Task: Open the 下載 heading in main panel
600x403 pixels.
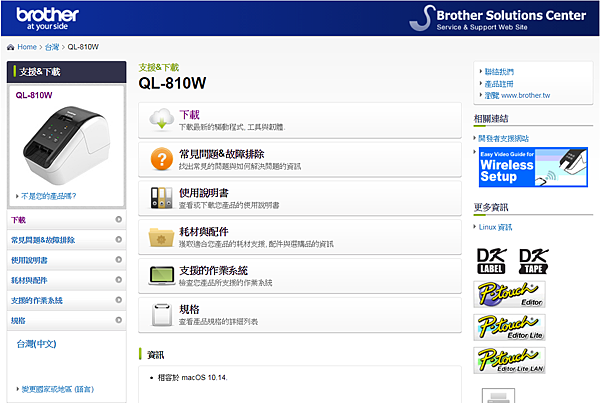Action: [189, 114]
